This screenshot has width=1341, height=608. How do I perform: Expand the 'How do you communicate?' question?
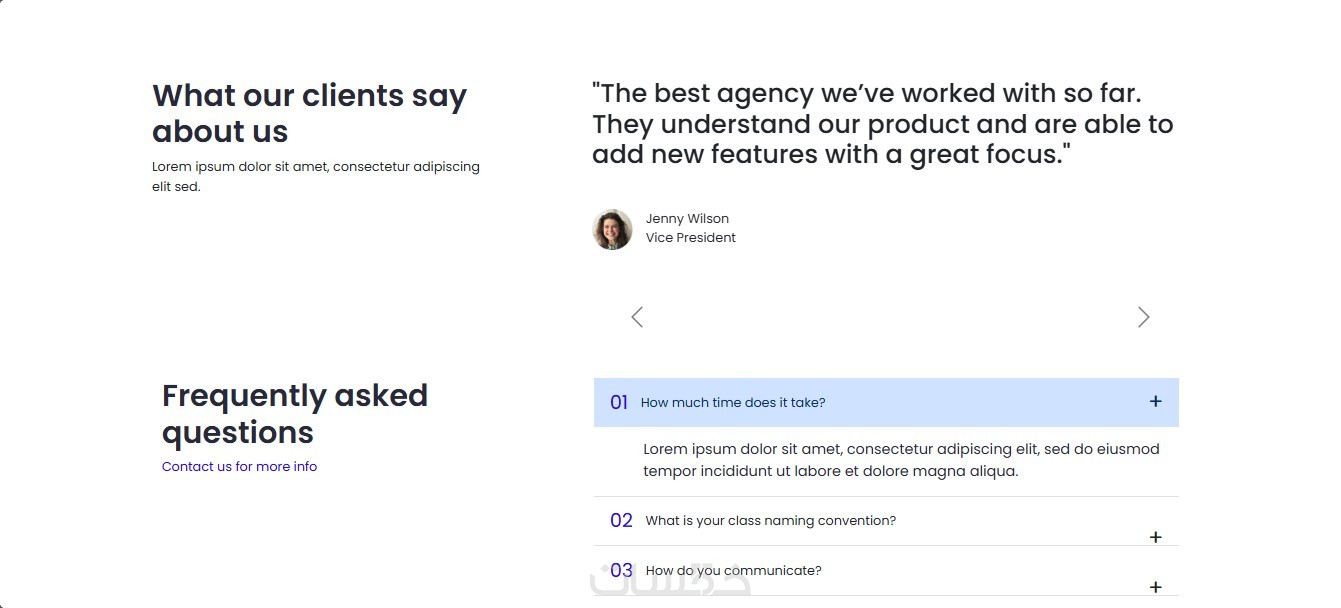(733, 571)
